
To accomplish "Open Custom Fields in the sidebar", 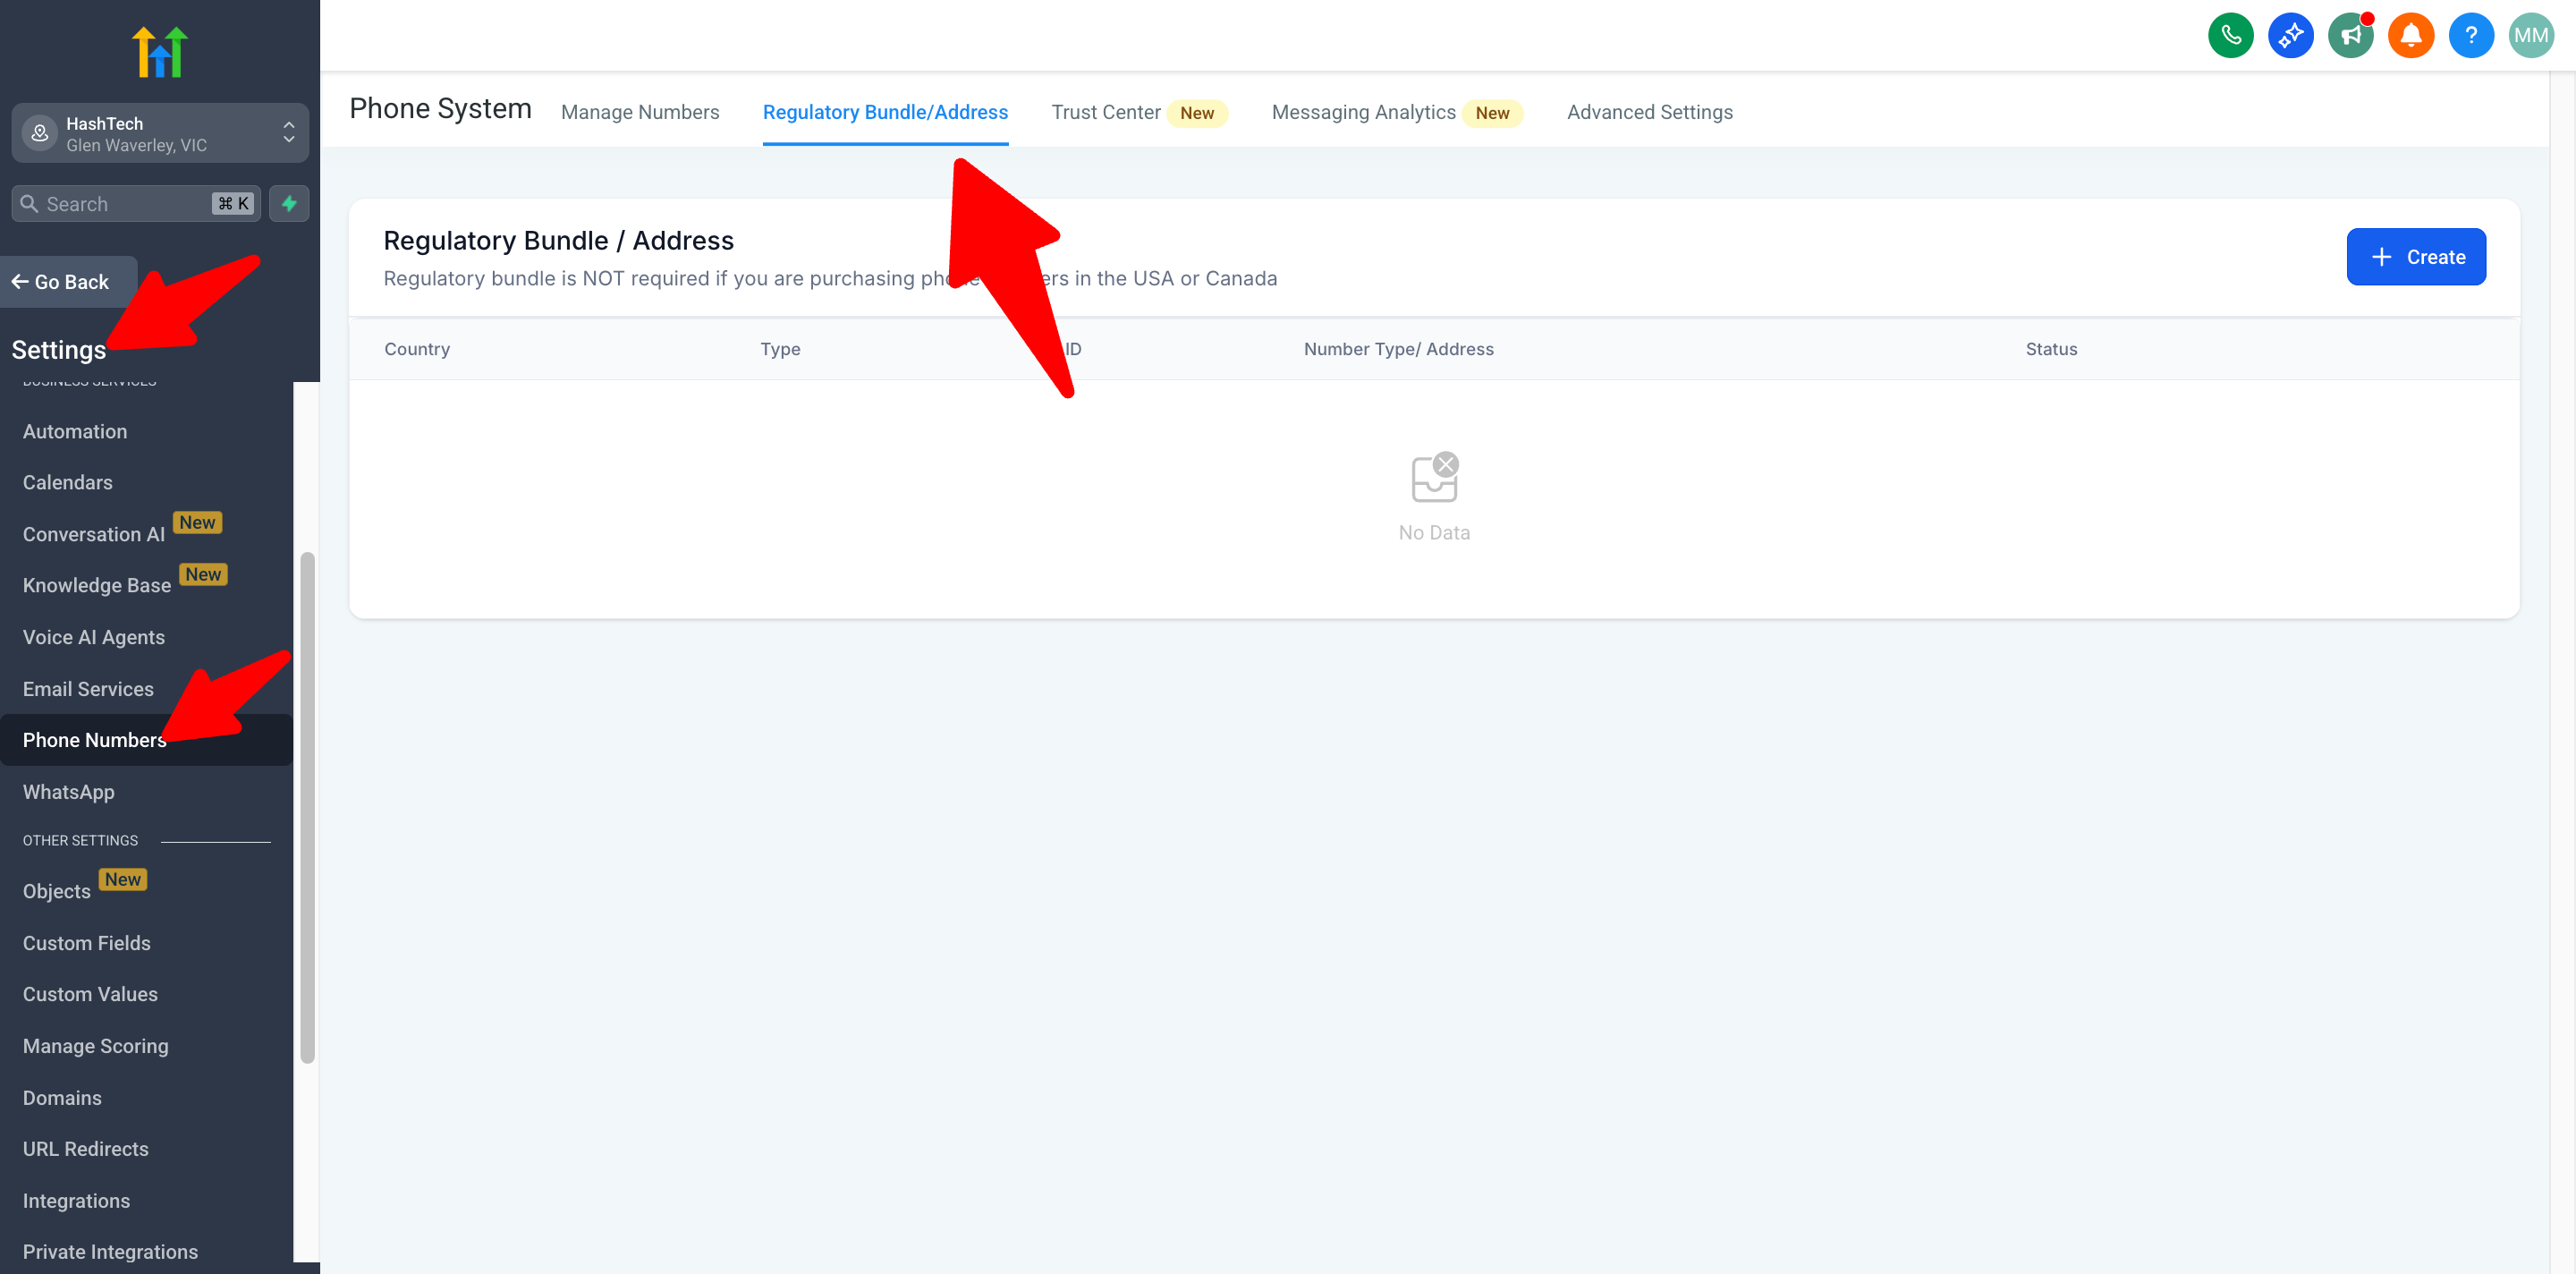I will (x=87, y=943).
